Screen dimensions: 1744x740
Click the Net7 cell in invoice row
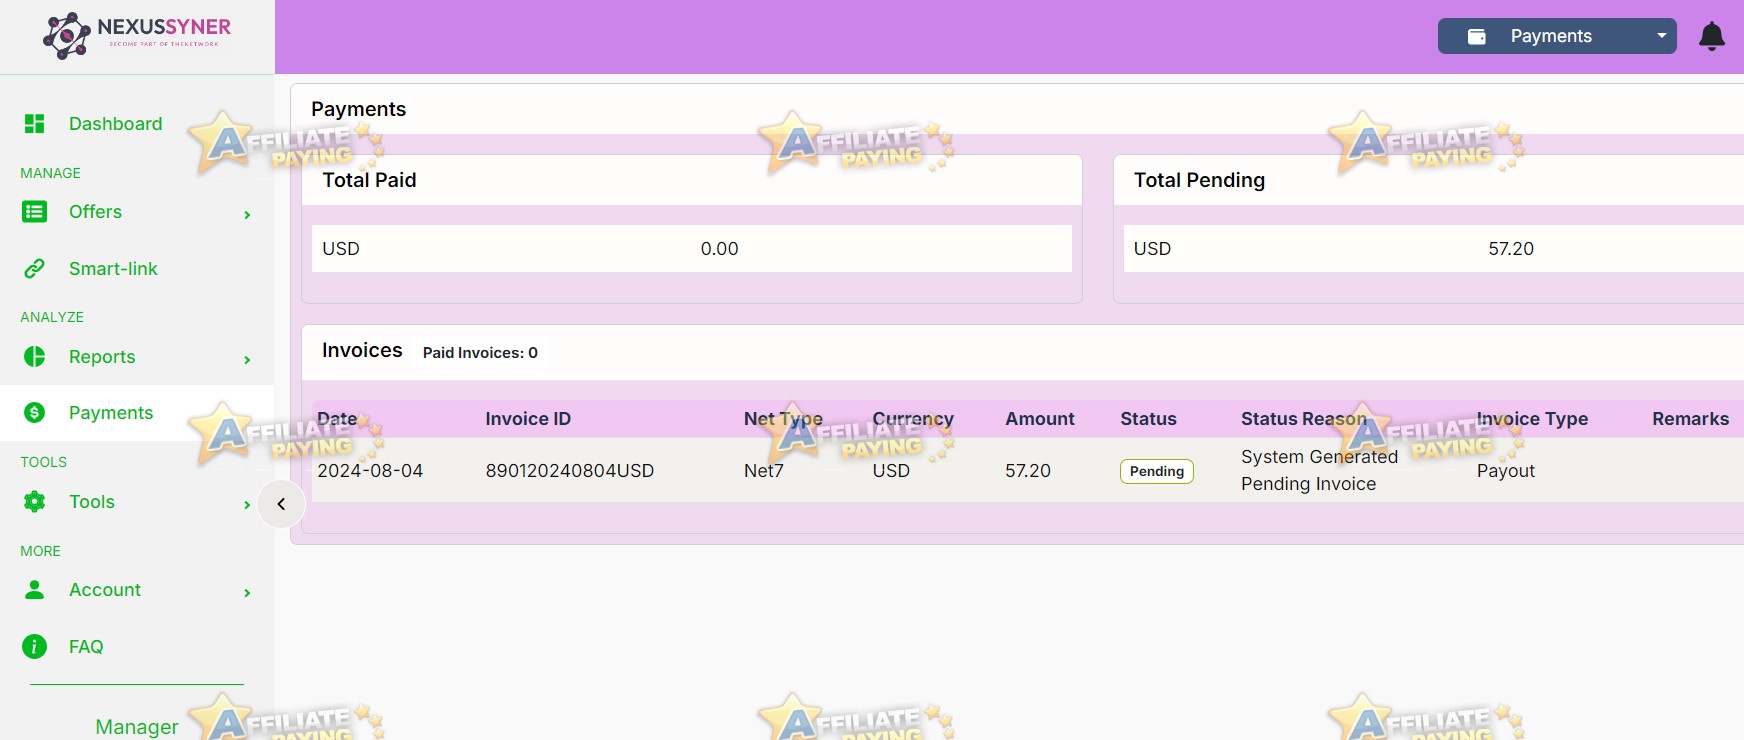[763, 470]
